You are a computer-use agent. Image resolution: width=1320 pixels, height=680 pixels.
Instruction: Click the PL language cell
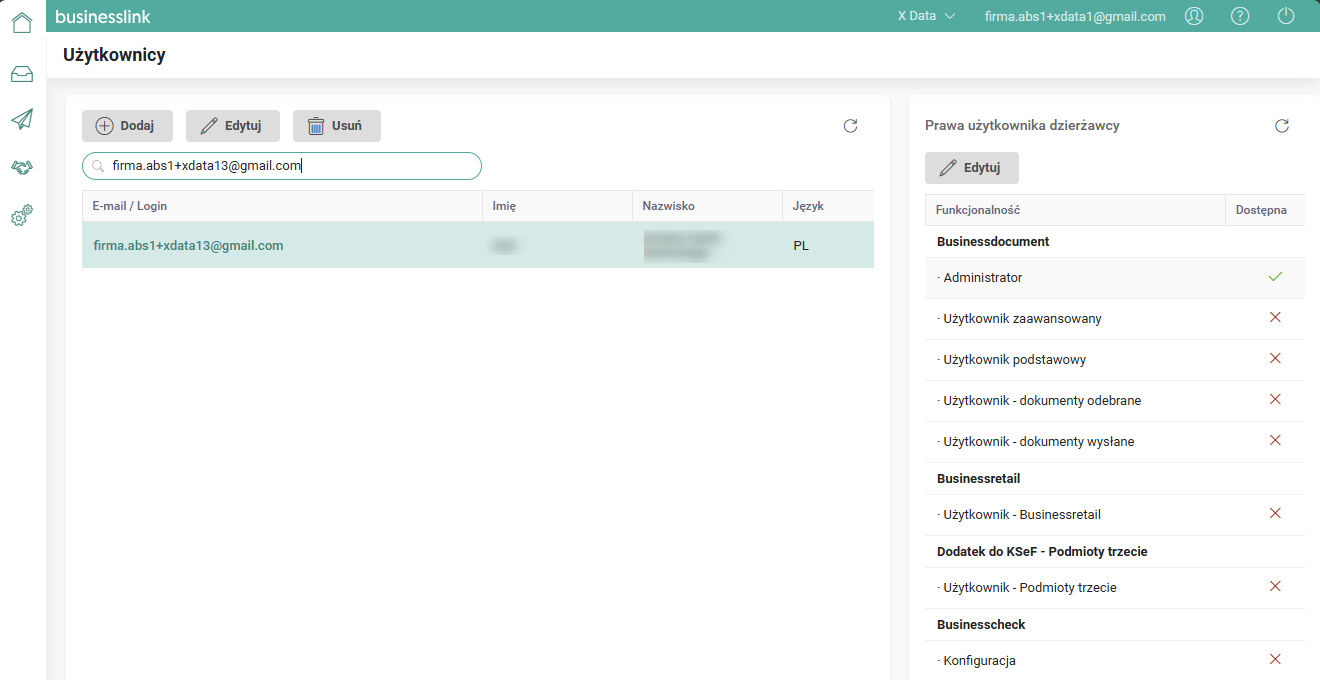point(801,245)
